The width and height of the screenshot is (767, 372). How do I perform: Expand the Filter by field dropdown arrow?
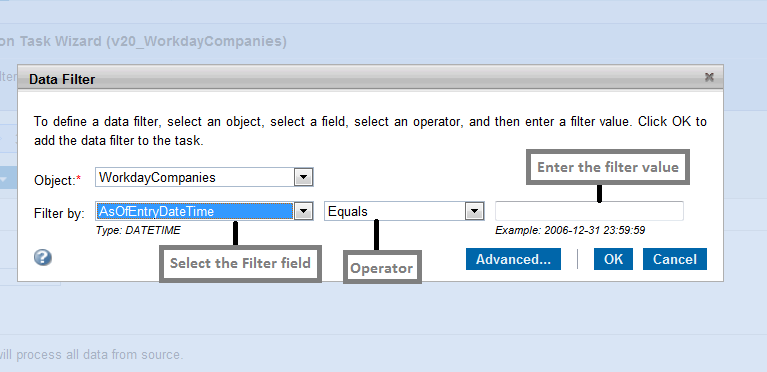coord(303,211)
